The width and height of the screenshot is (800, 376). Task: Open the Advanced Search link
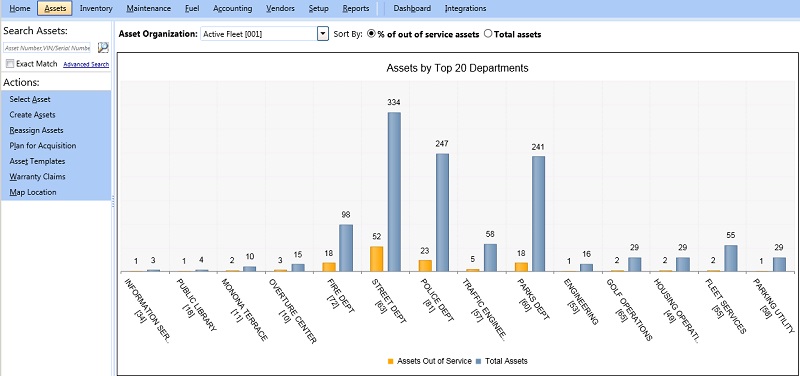pyautogui.click(x=86, y=64)
